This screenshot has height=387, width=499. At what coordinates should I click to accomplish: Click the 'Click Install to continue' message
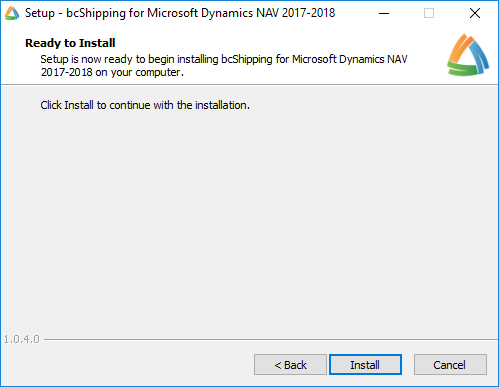(145, 105)
